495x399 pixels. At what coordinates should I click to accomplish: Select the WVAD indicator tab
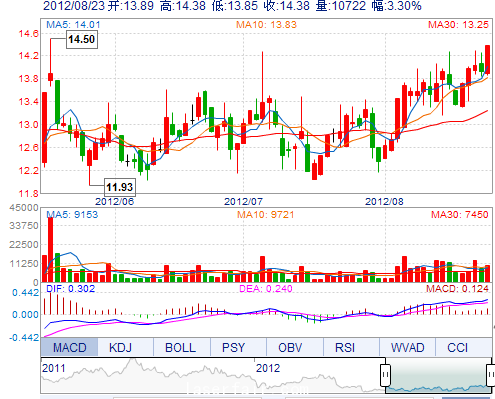[x=407, y=347]
